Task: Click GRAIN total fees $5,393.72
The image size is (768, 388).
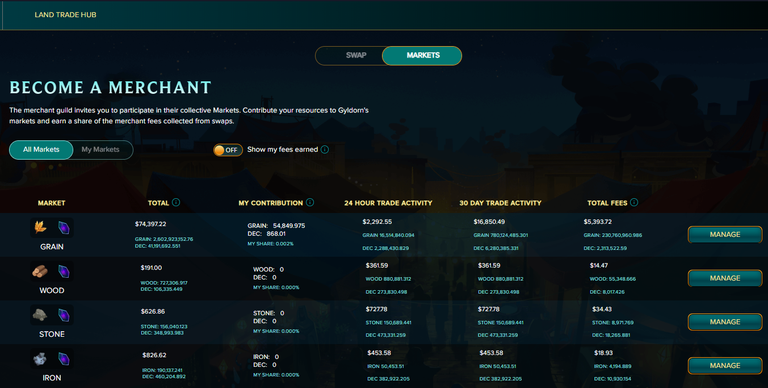Action: (x=598, y=221)
